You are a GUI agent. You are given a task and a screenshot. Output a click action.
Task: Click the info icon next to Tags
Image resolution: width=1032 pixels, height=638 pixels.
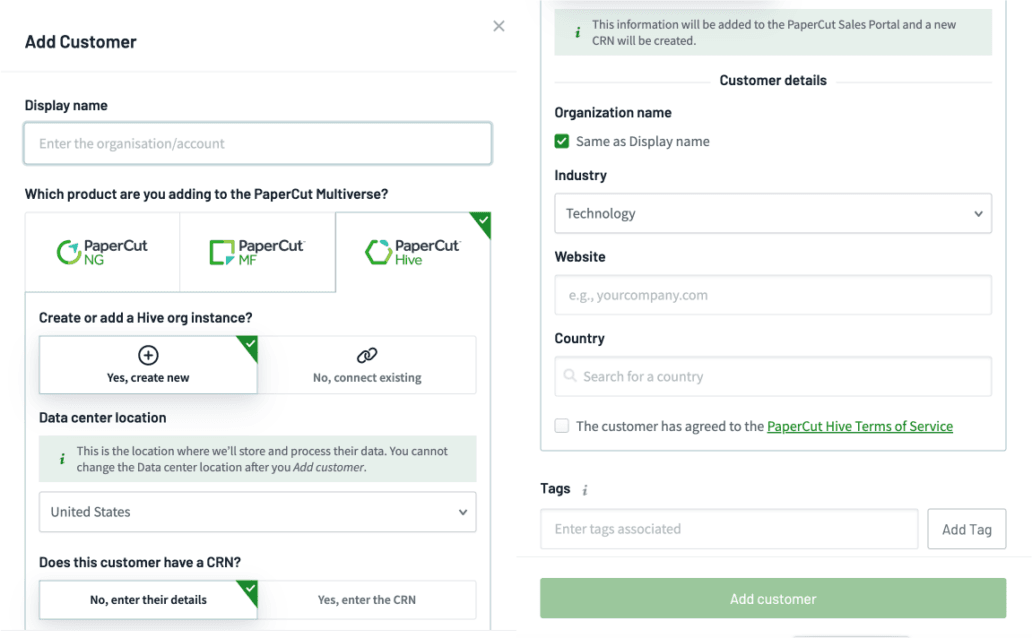pos(585,490)
